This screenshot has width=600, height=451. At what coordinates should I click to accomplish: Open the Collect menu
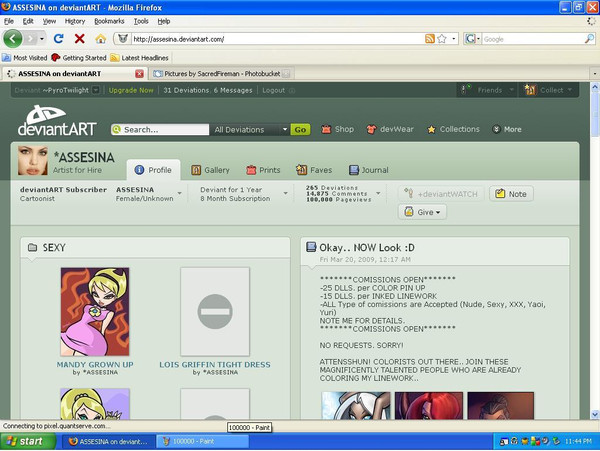[548, 90]
